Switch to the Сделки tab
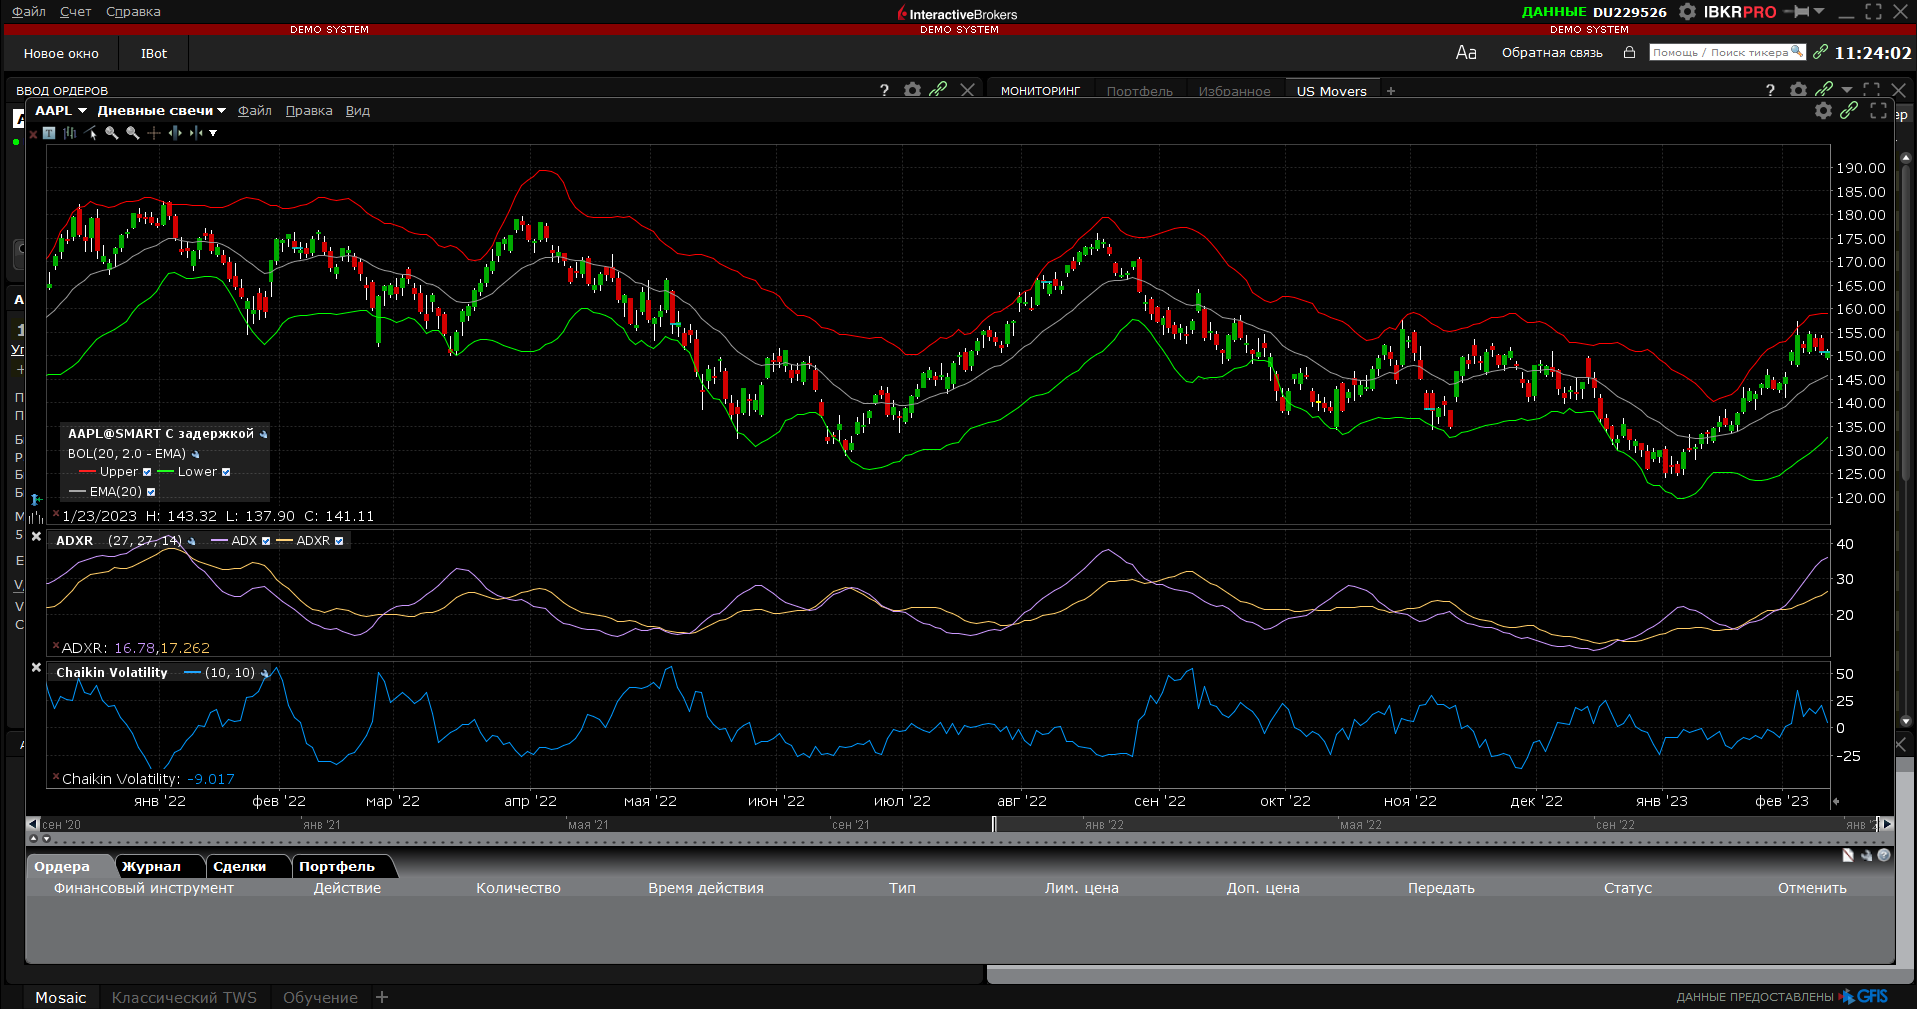The image size is (1917, 1009). (x=240, y=867)
